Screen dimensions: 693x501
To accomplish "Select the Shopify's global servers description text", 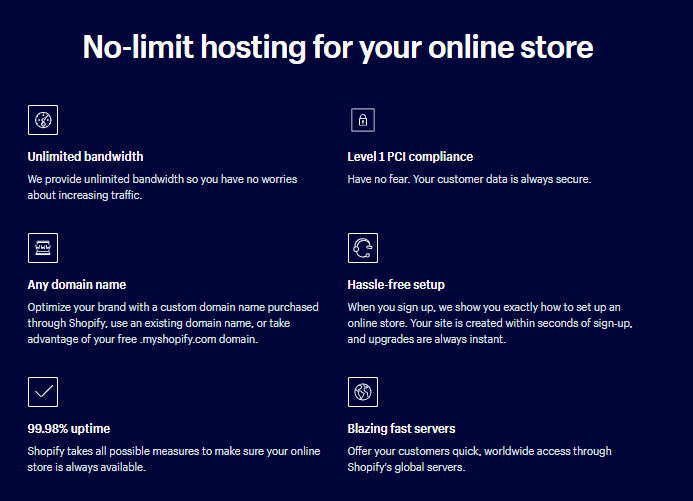I will point(479,459).
